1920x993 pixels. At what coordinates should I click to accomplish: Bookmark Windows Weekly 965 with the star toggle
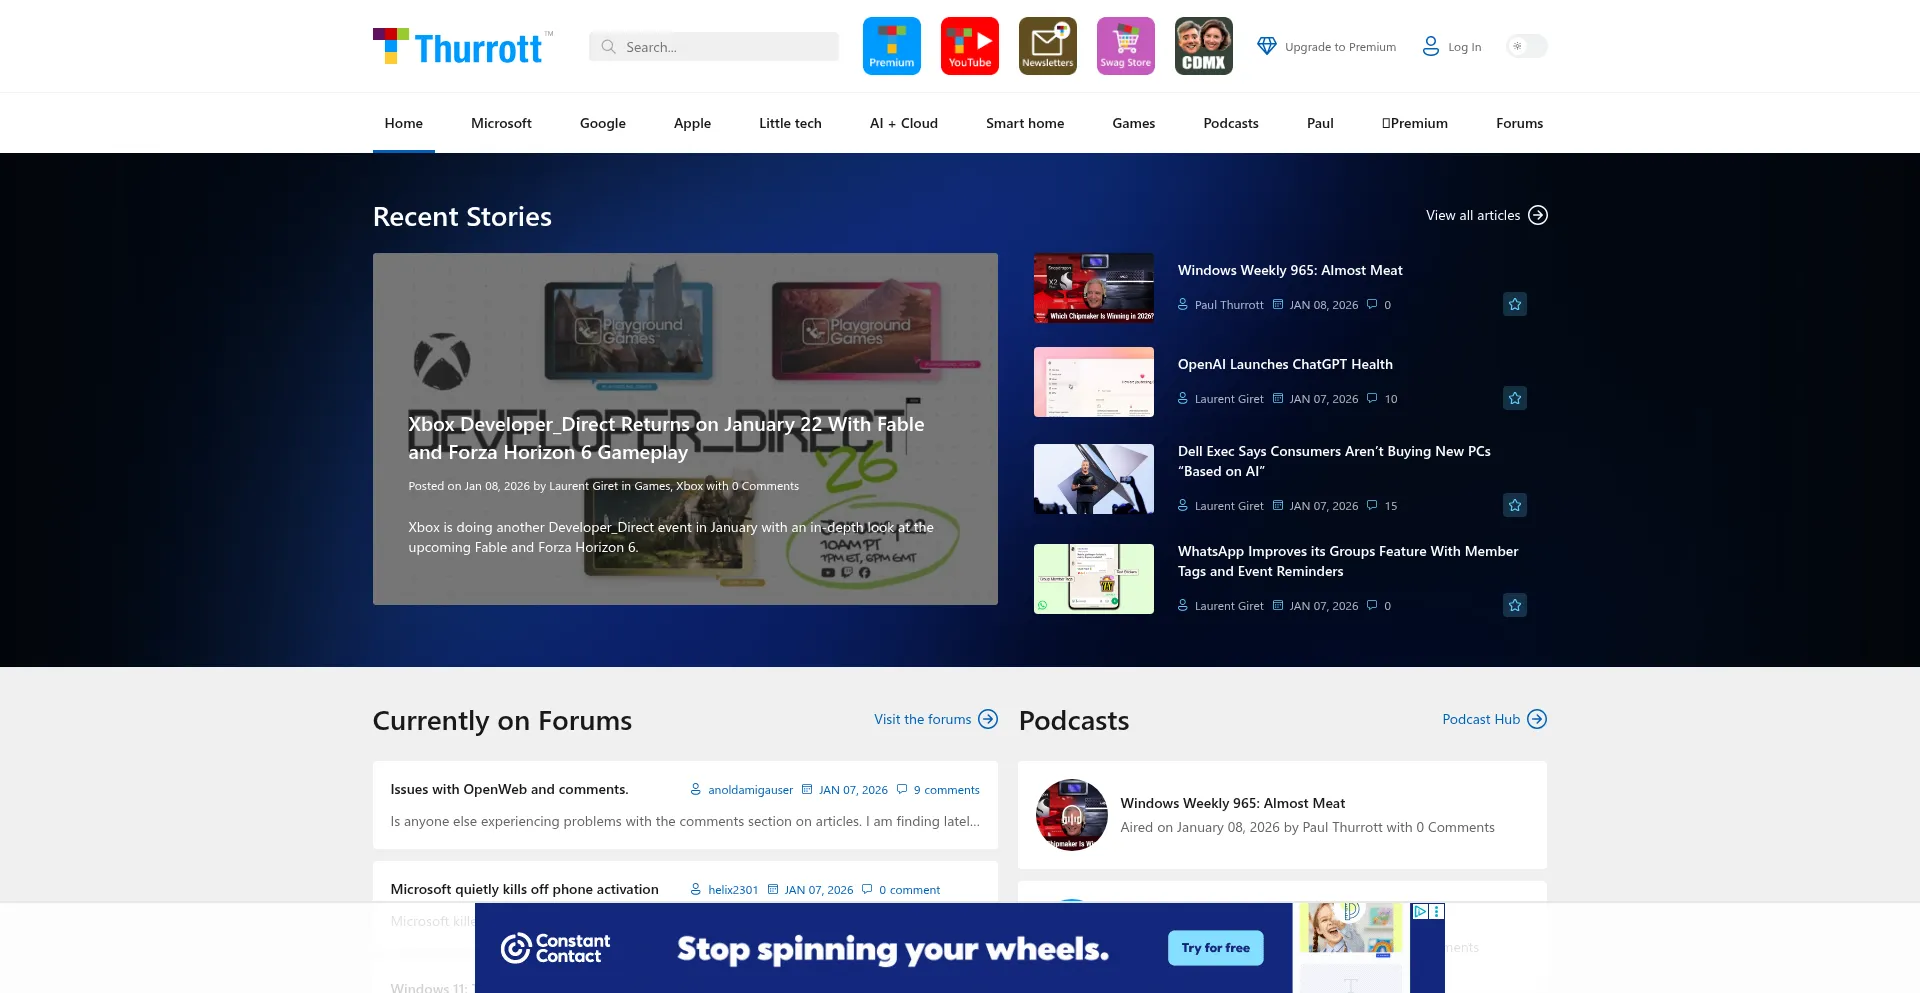click(1515, 304)
